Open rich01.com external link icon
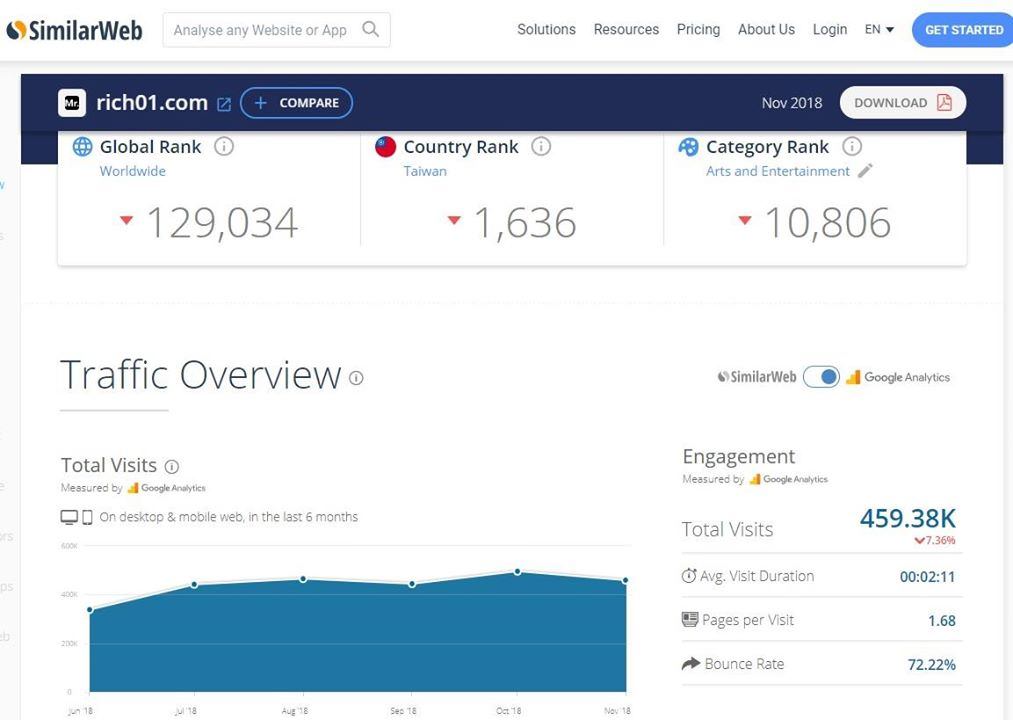 [224, 104]
